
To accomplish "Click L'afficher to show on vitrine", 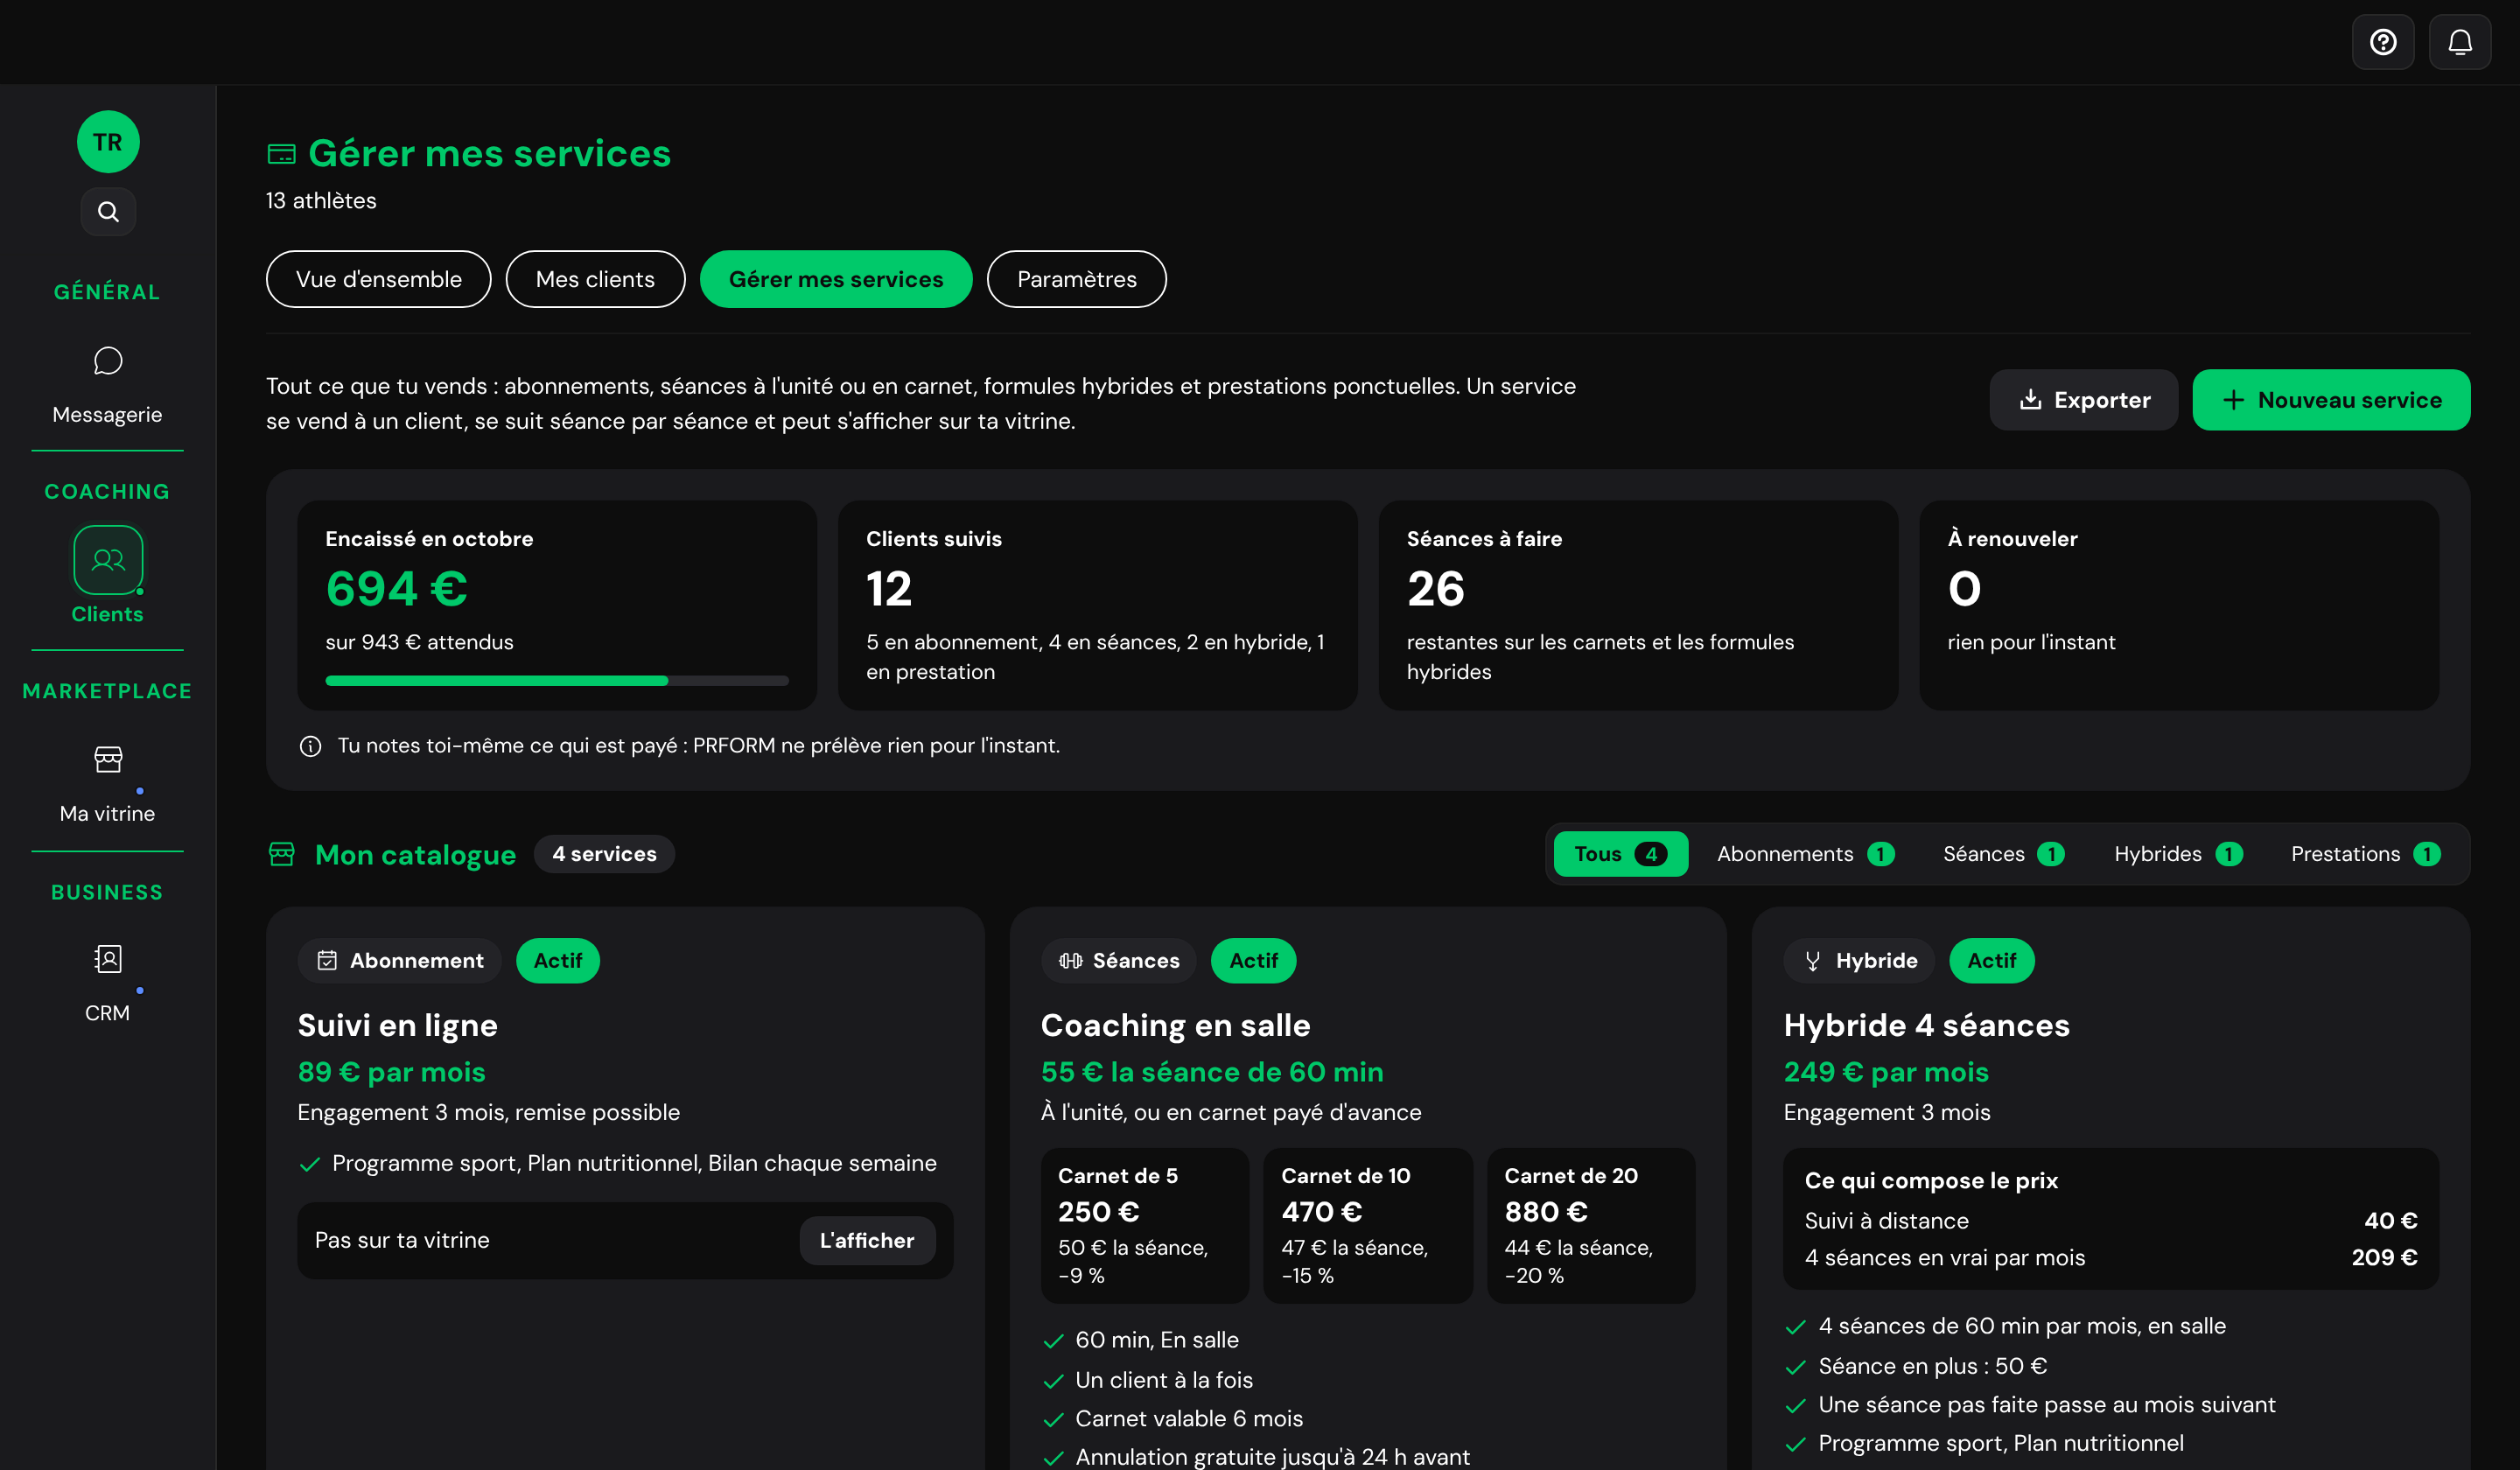I will click(x=867, y=1241).
